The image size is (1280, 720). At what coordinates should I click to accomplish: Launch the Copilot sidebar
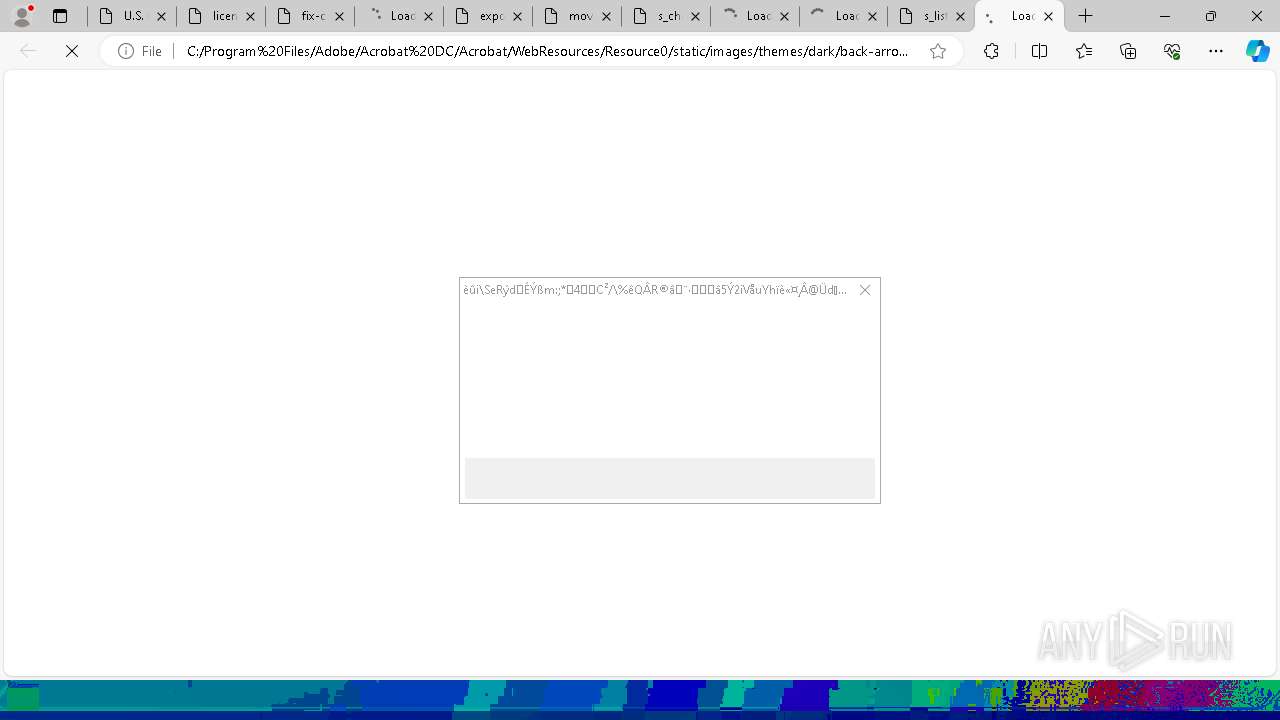1257,51
